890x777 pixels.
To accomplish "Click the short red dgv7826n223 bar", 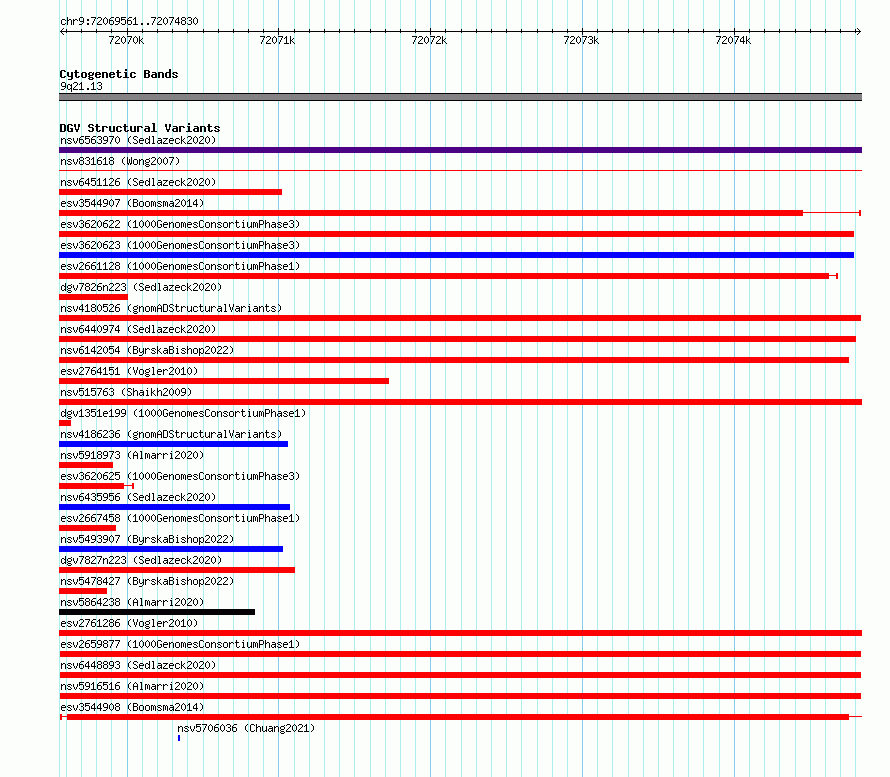I will pos(94,297).
